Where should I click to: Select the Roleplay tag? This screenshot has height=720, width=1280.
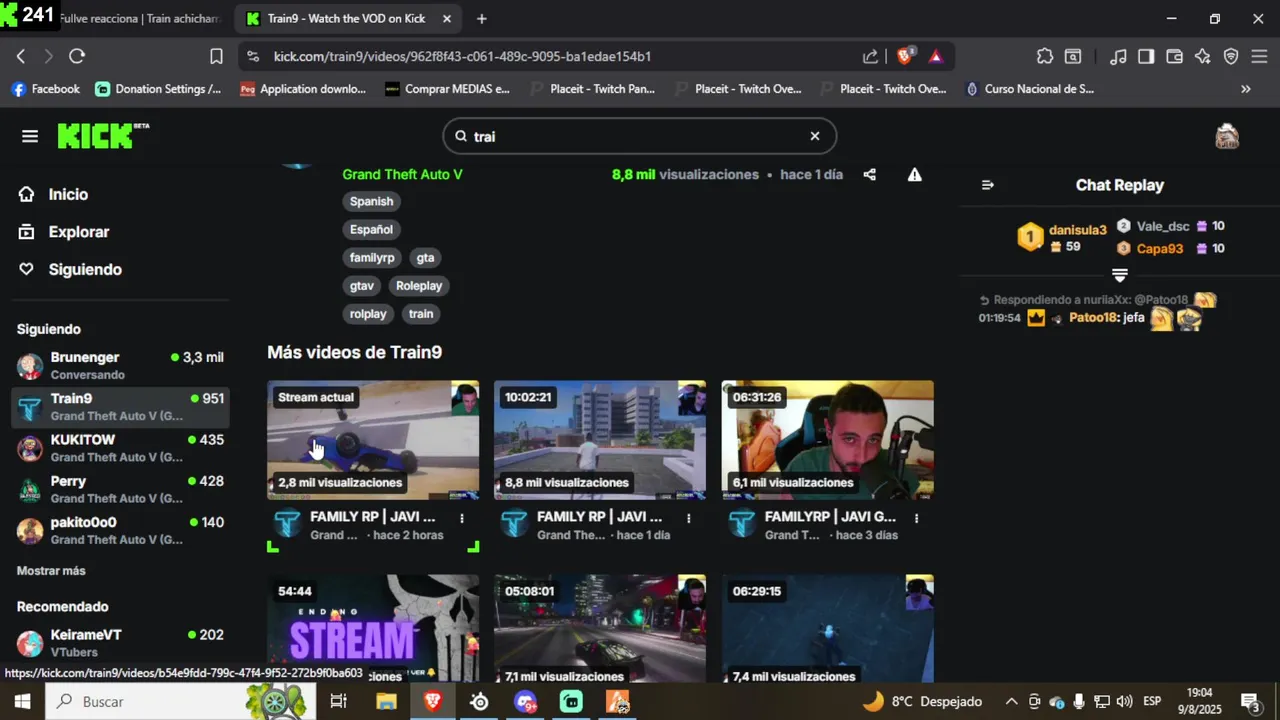pyautogui.click(x=418, y=285)
